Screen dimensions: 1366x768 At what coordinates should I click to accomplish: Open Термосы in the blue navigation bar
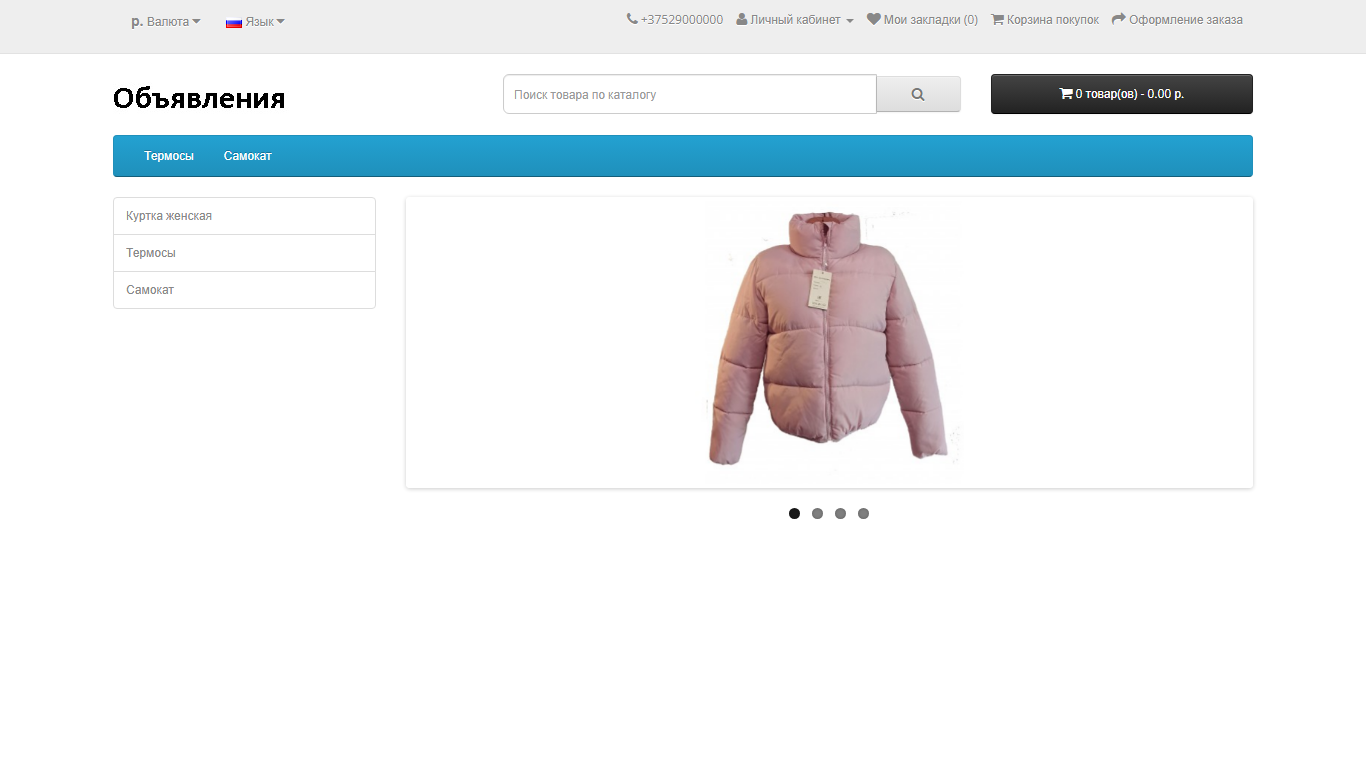[169, 156]
